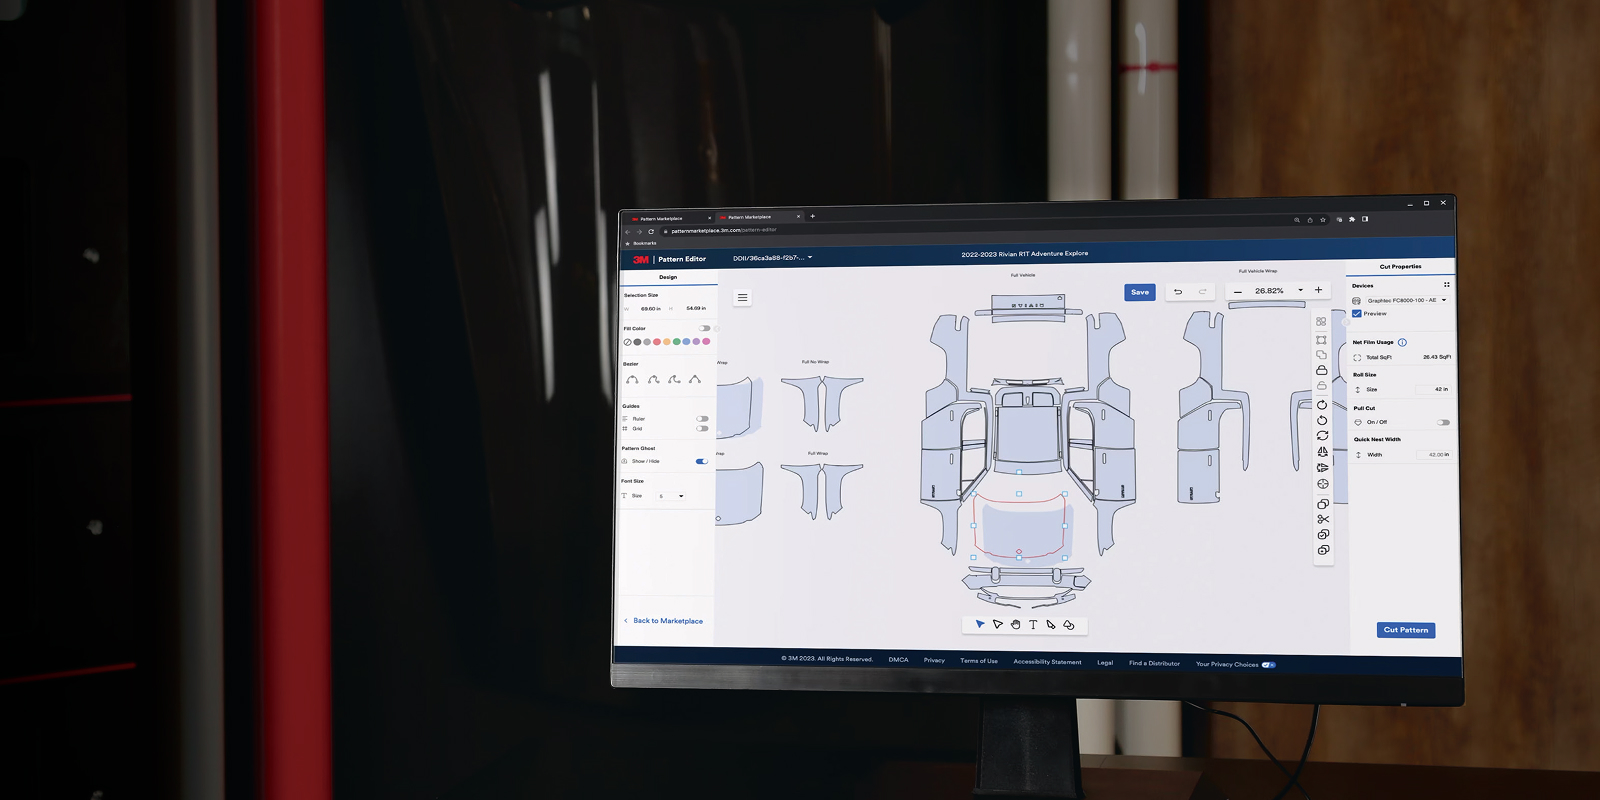Click the flip vertical mirror icon
Viewport: 1600px width, 800px height.
click(1322, 468)
